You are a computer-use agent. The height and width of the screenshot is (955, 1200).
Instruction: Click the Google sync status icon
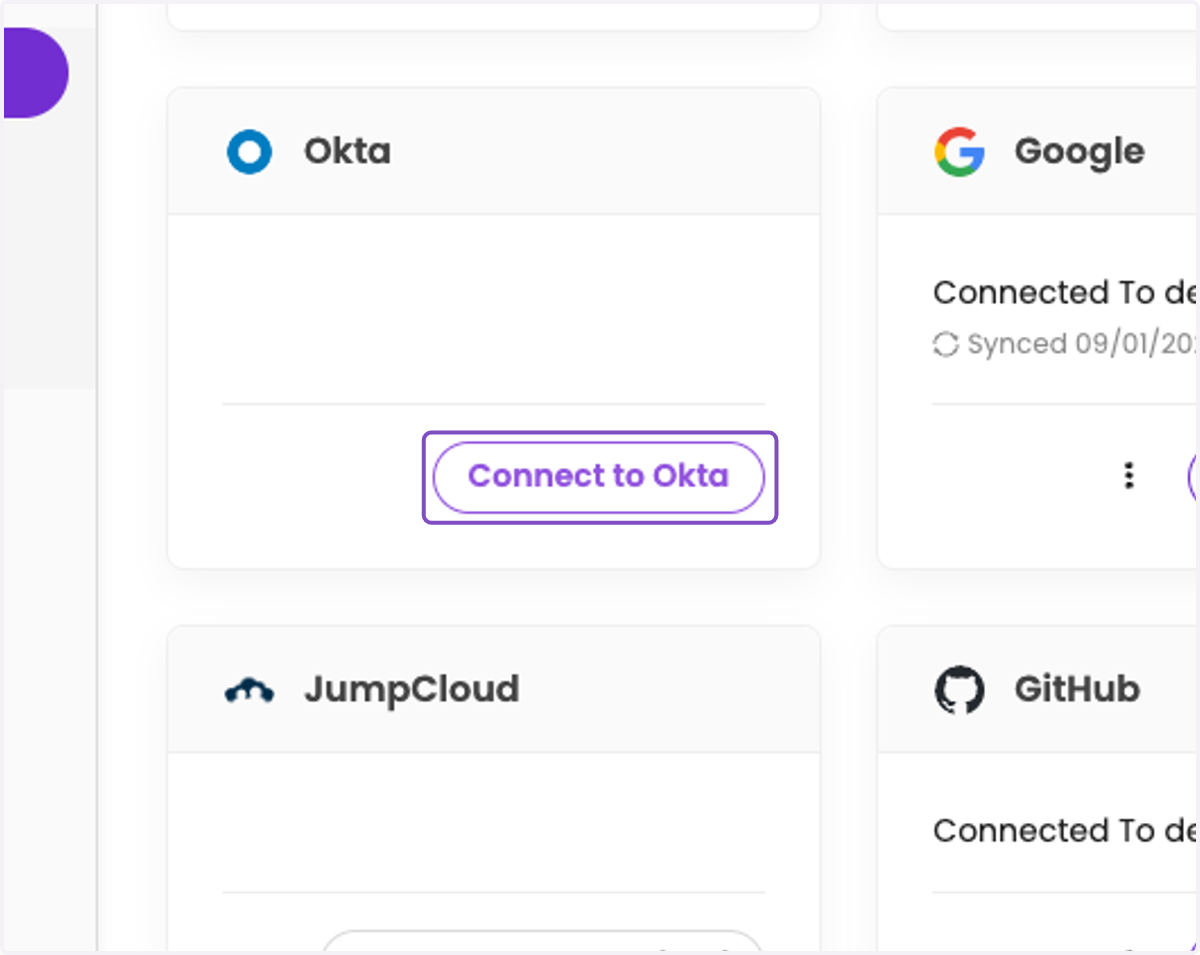[945, 344]
